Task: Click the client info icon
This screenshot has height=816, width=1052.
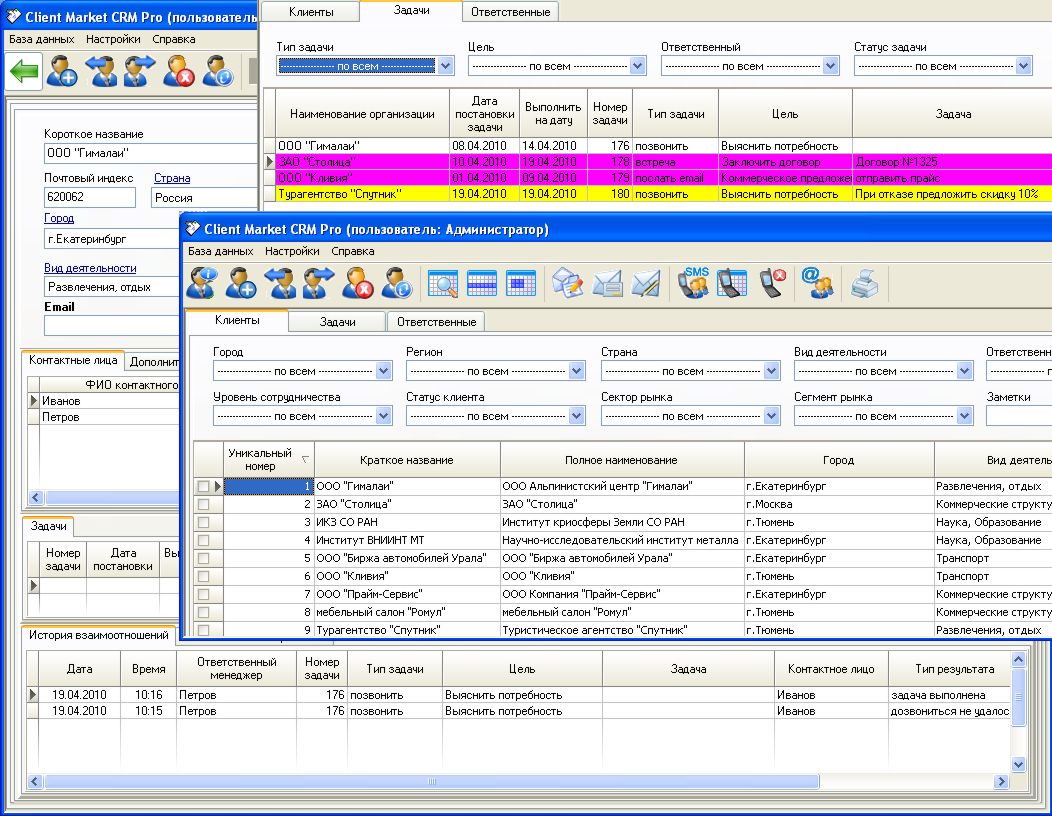Action: click(202, 283)
